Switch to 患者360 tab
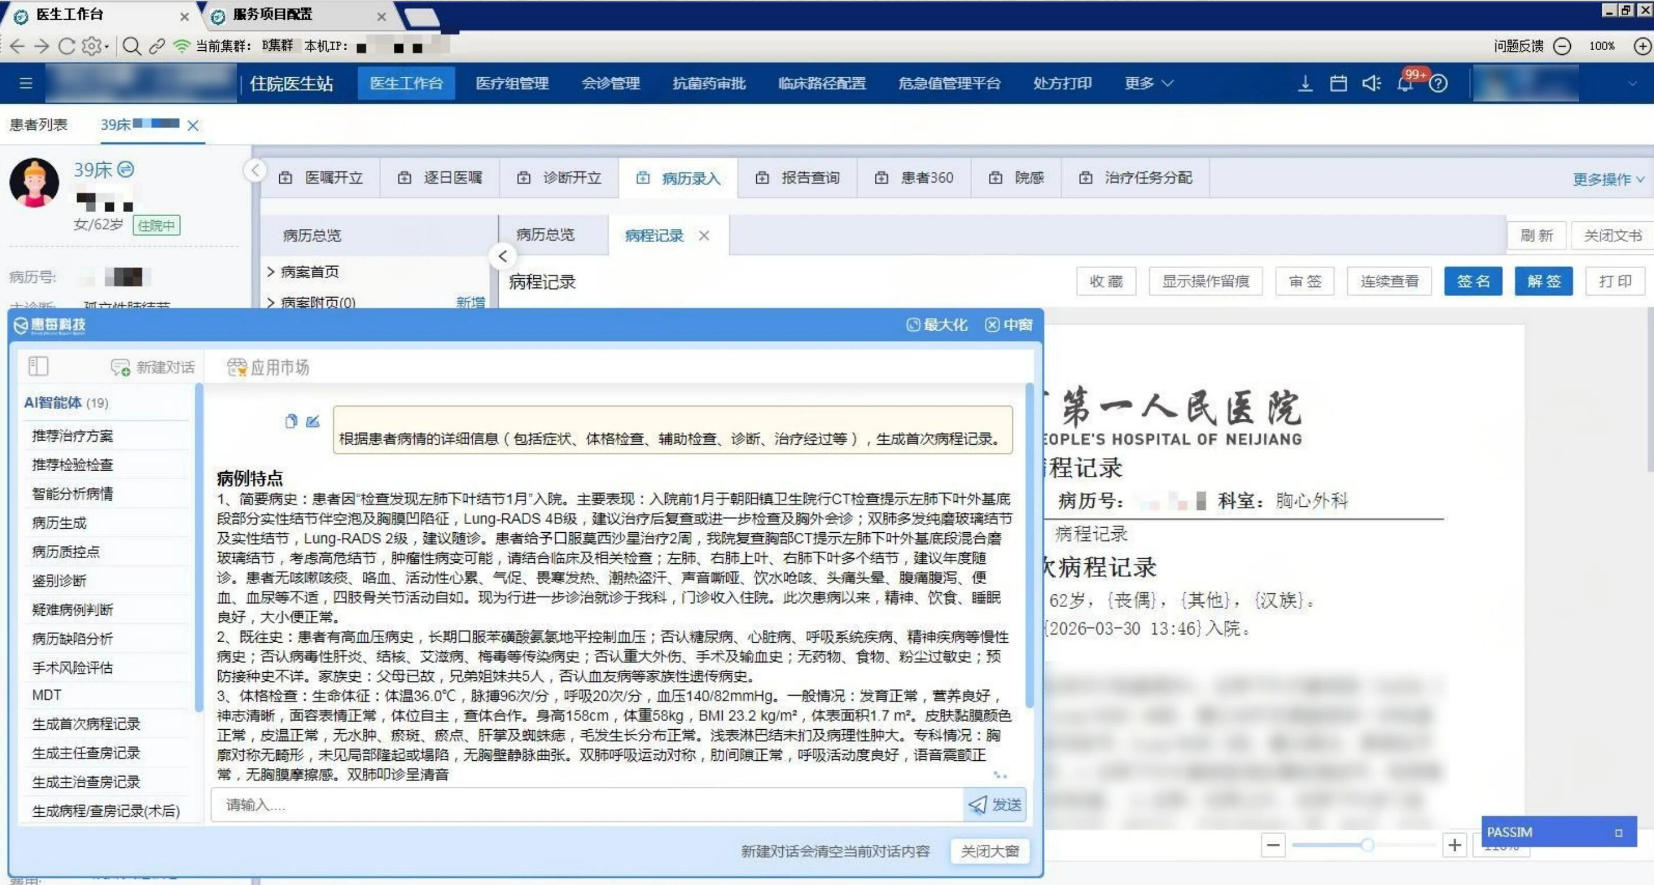1654x885 pixels. coord(914,177)
